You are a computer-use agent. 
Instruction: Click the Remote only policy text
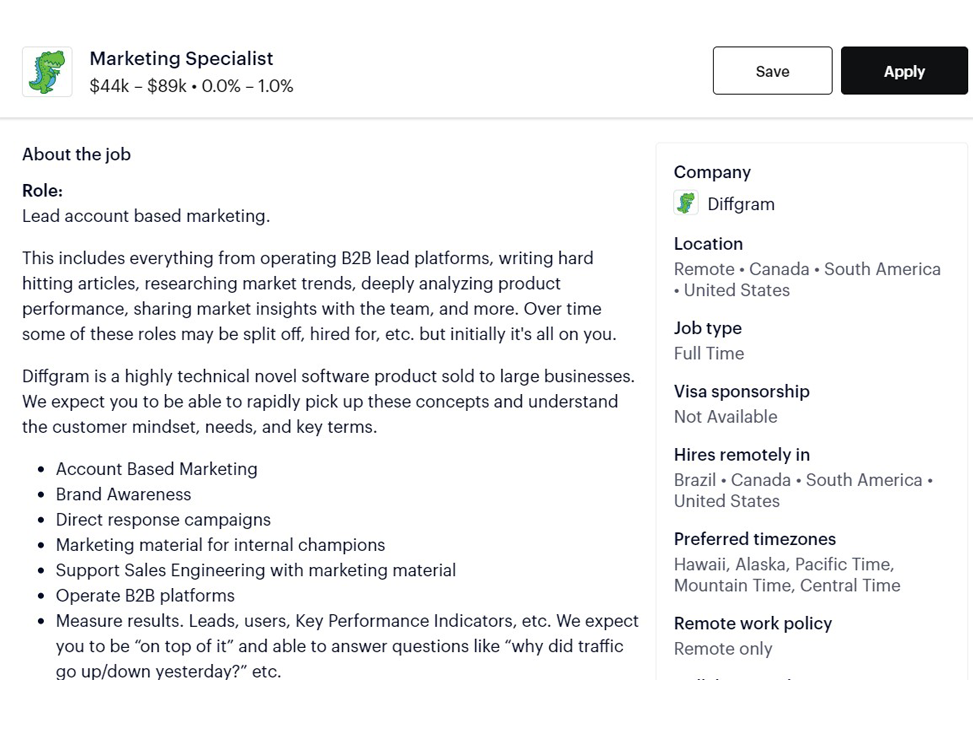723,649
